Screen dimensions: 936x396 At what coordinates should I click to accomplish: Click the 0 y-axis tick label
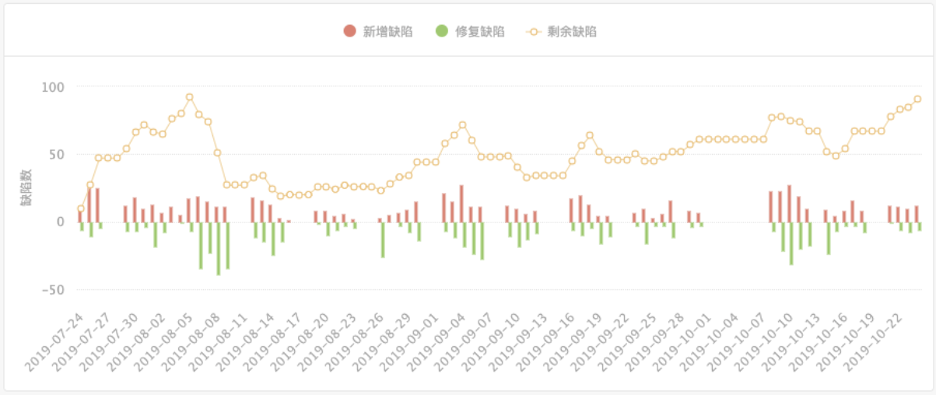coord(60,222)
